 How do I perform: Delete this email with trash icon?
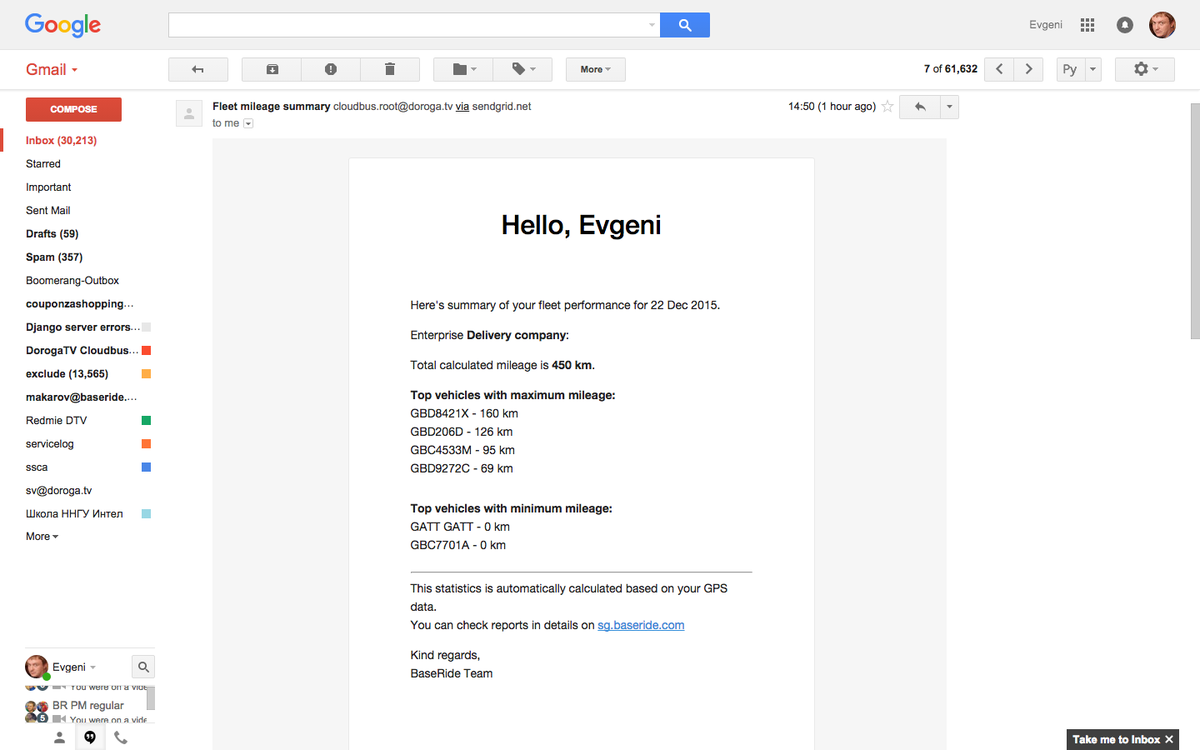click(390, 69)
